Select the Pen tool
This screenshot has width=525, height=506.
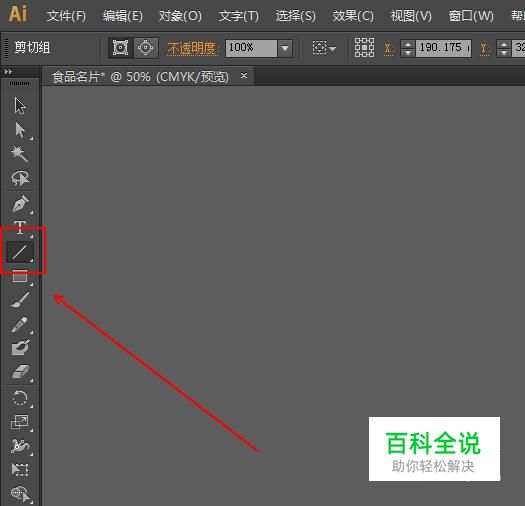pos(20,204)
